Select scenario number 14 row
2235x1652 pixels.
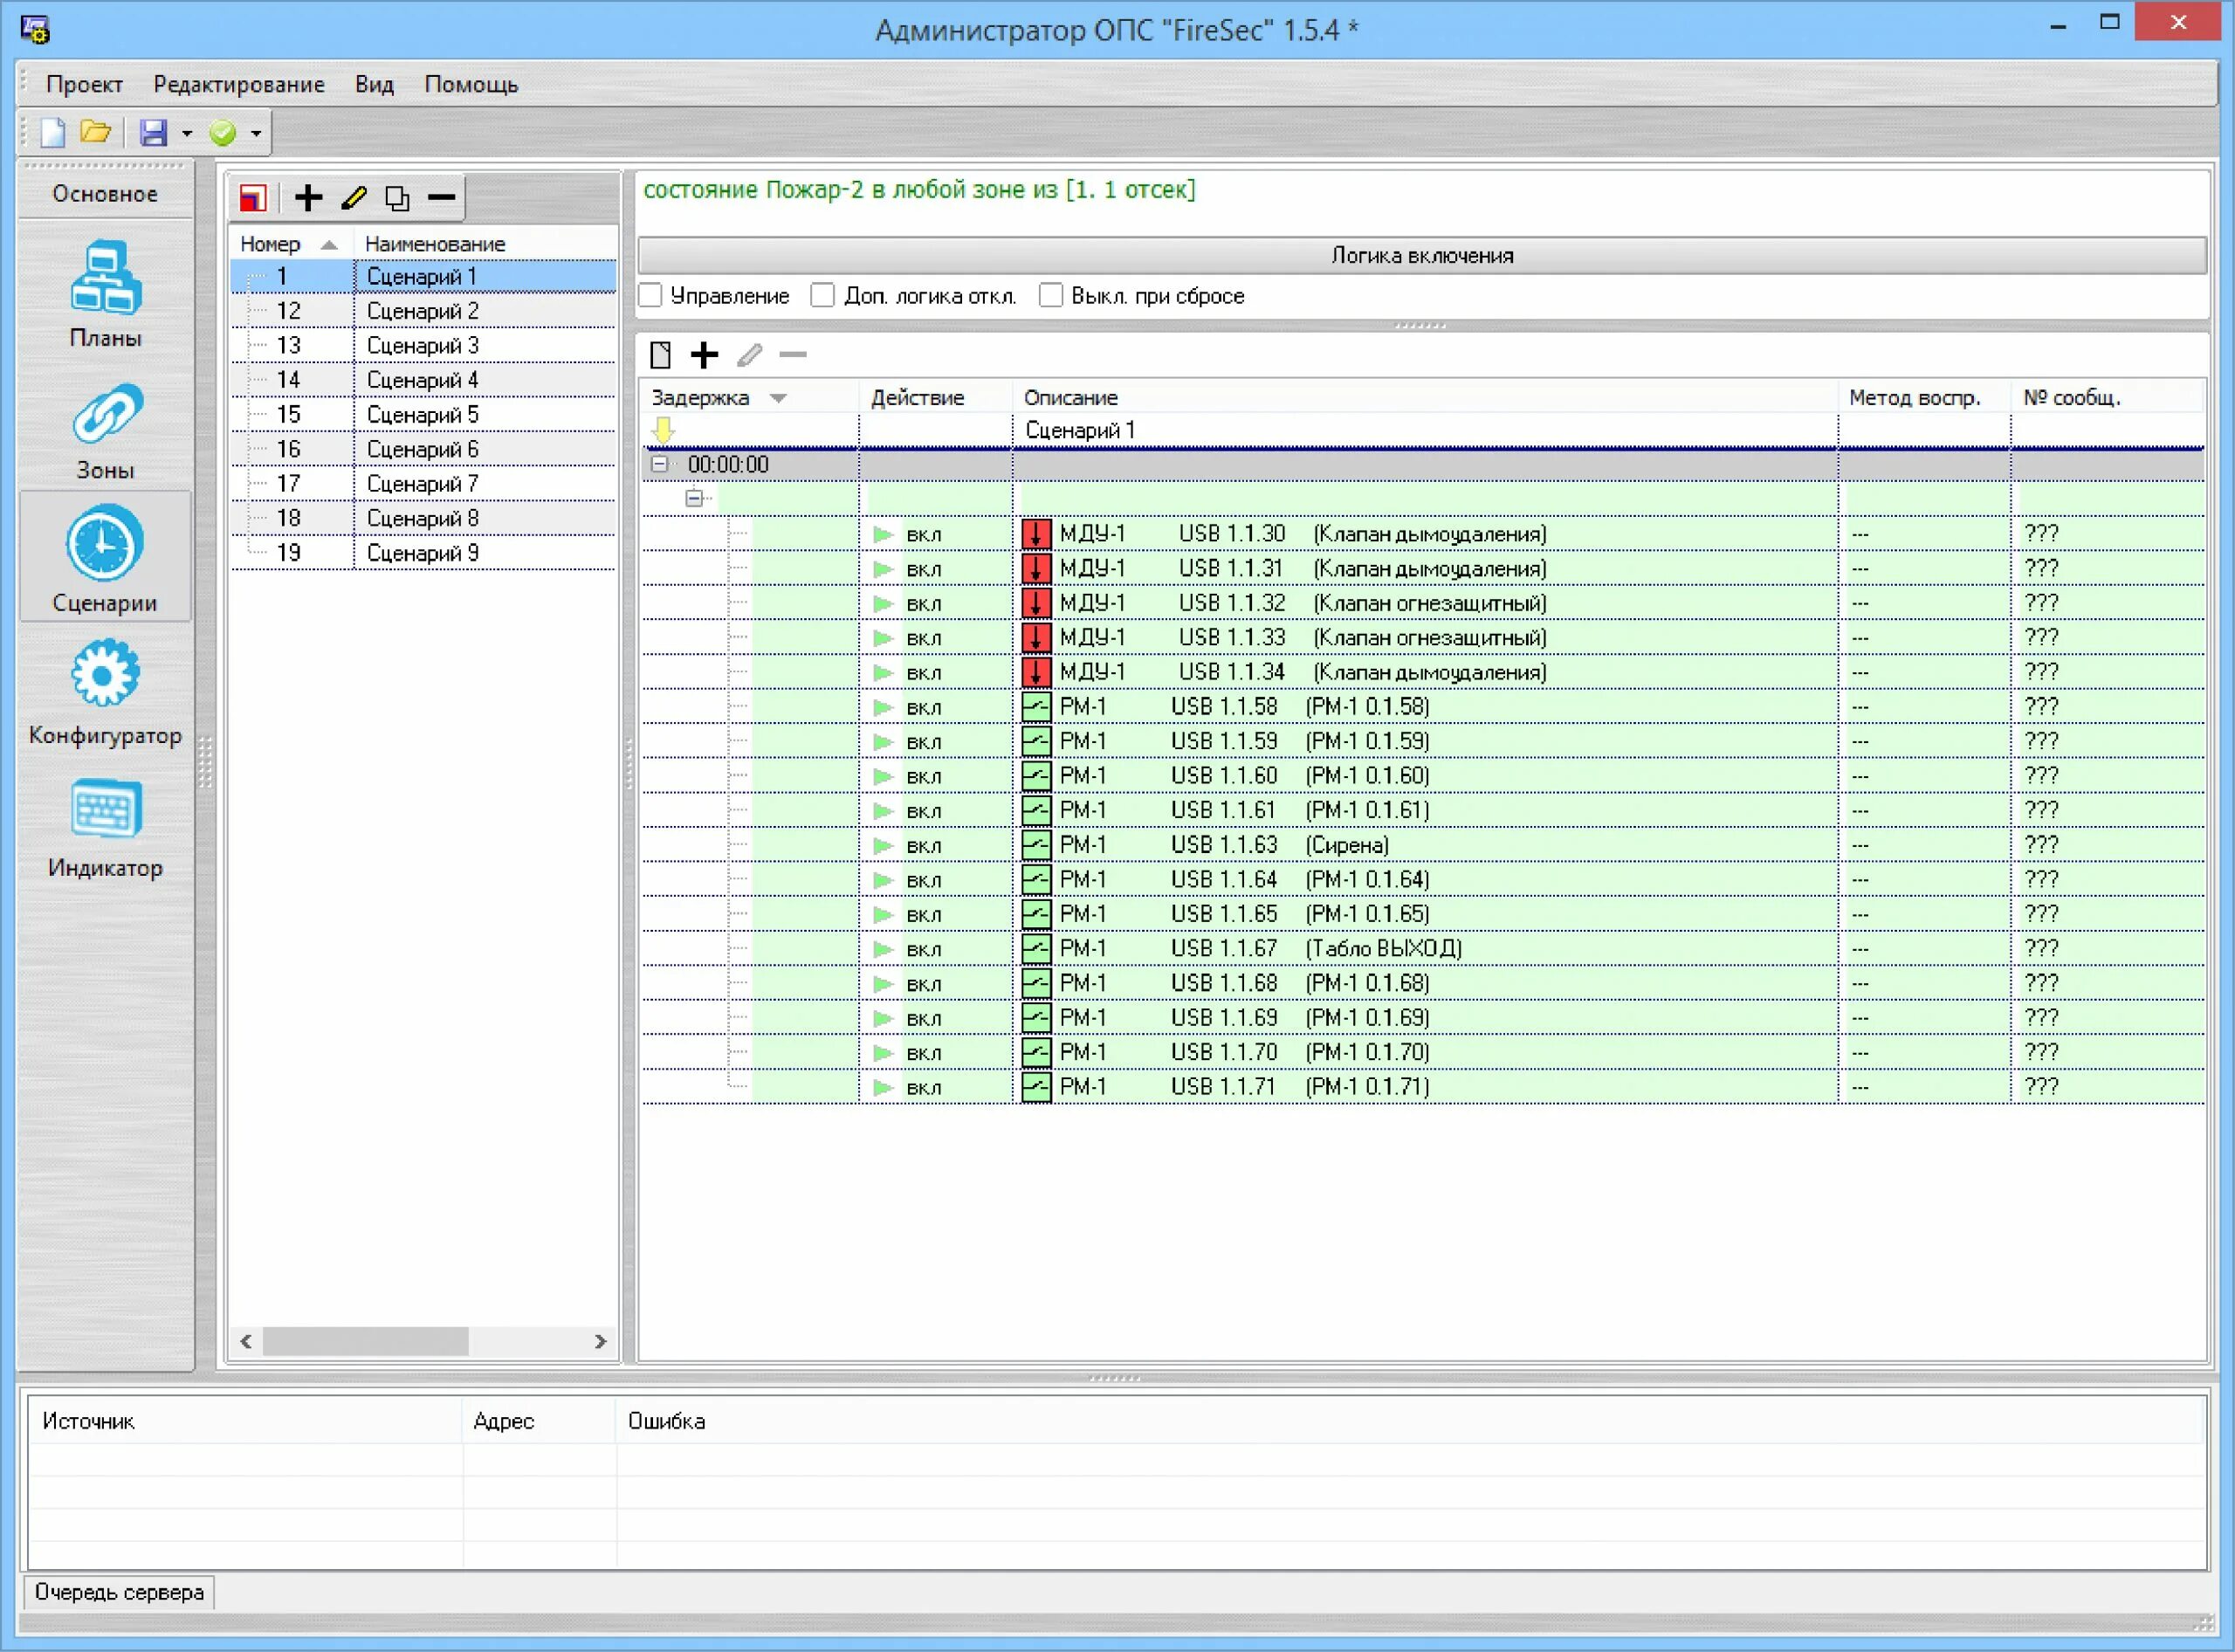[x=423, y=380]
